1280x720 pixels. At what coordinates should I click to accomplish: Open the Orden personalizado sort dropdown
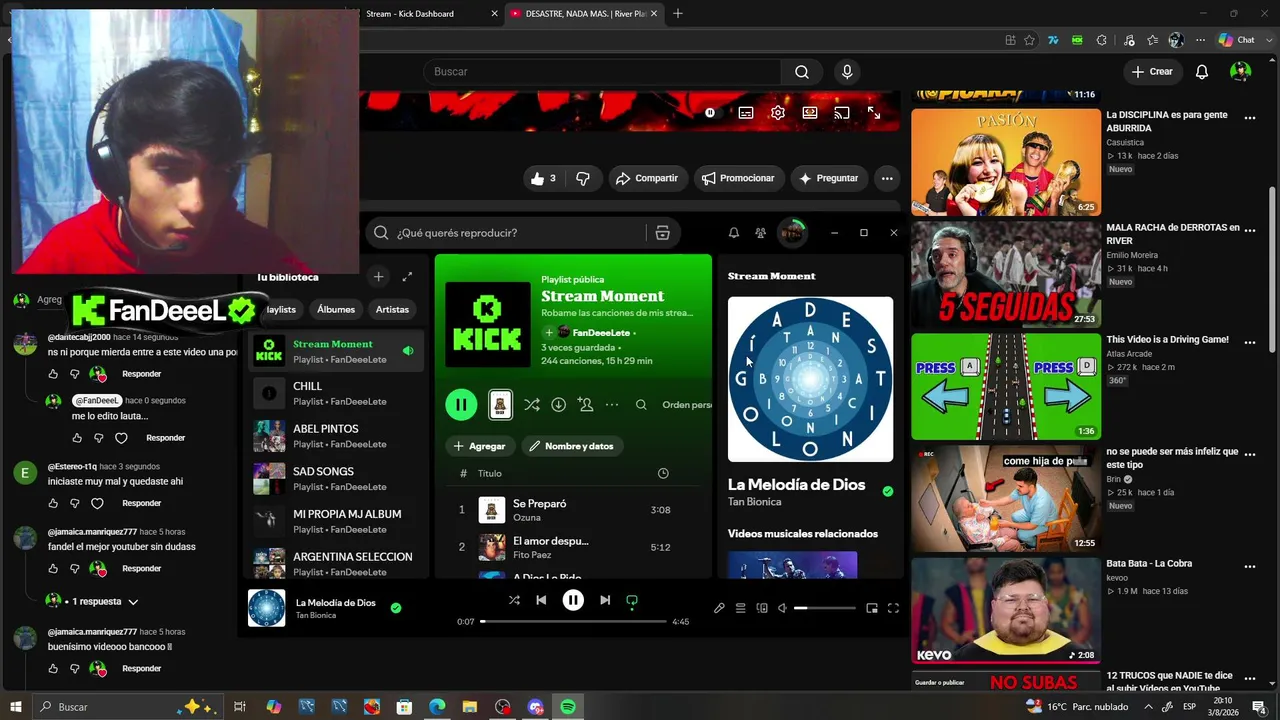tap(687, 405)
